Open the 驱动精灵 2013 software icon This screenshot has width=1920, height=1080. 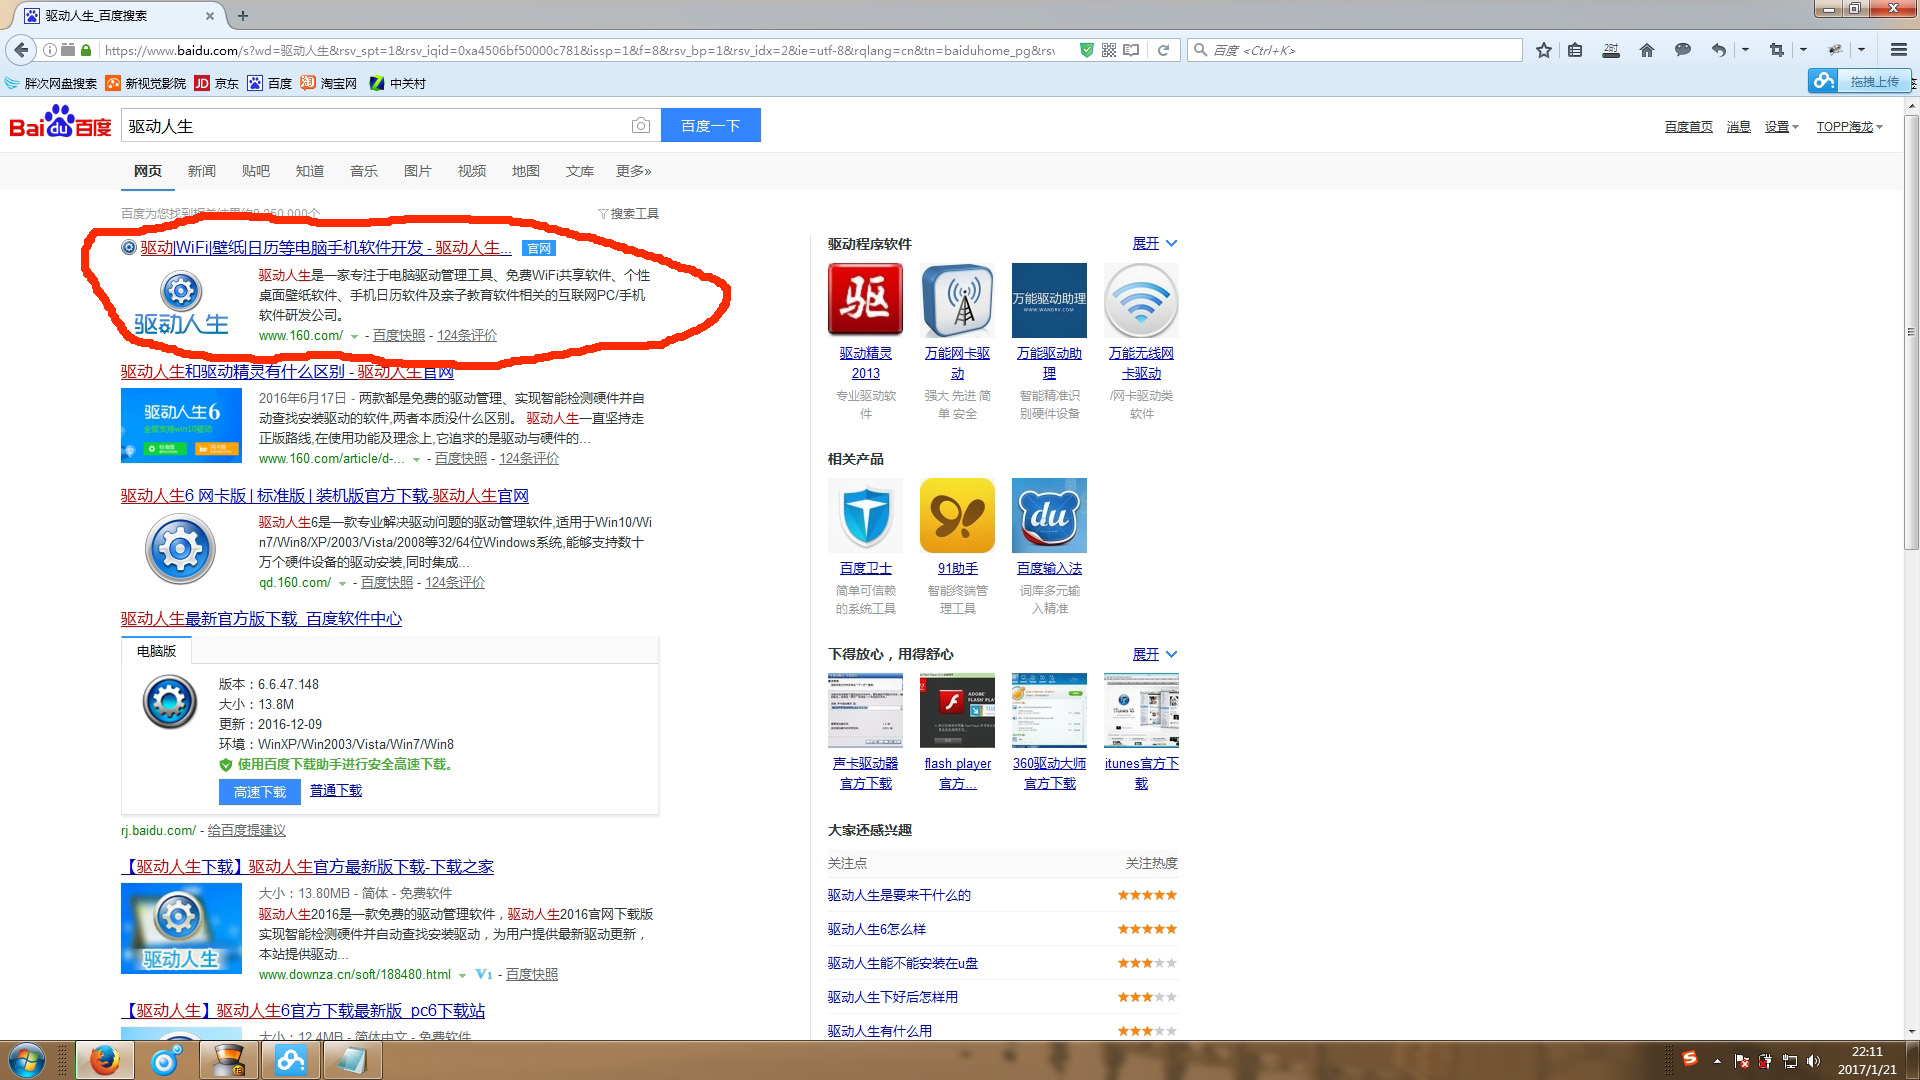tap(865, 299)
